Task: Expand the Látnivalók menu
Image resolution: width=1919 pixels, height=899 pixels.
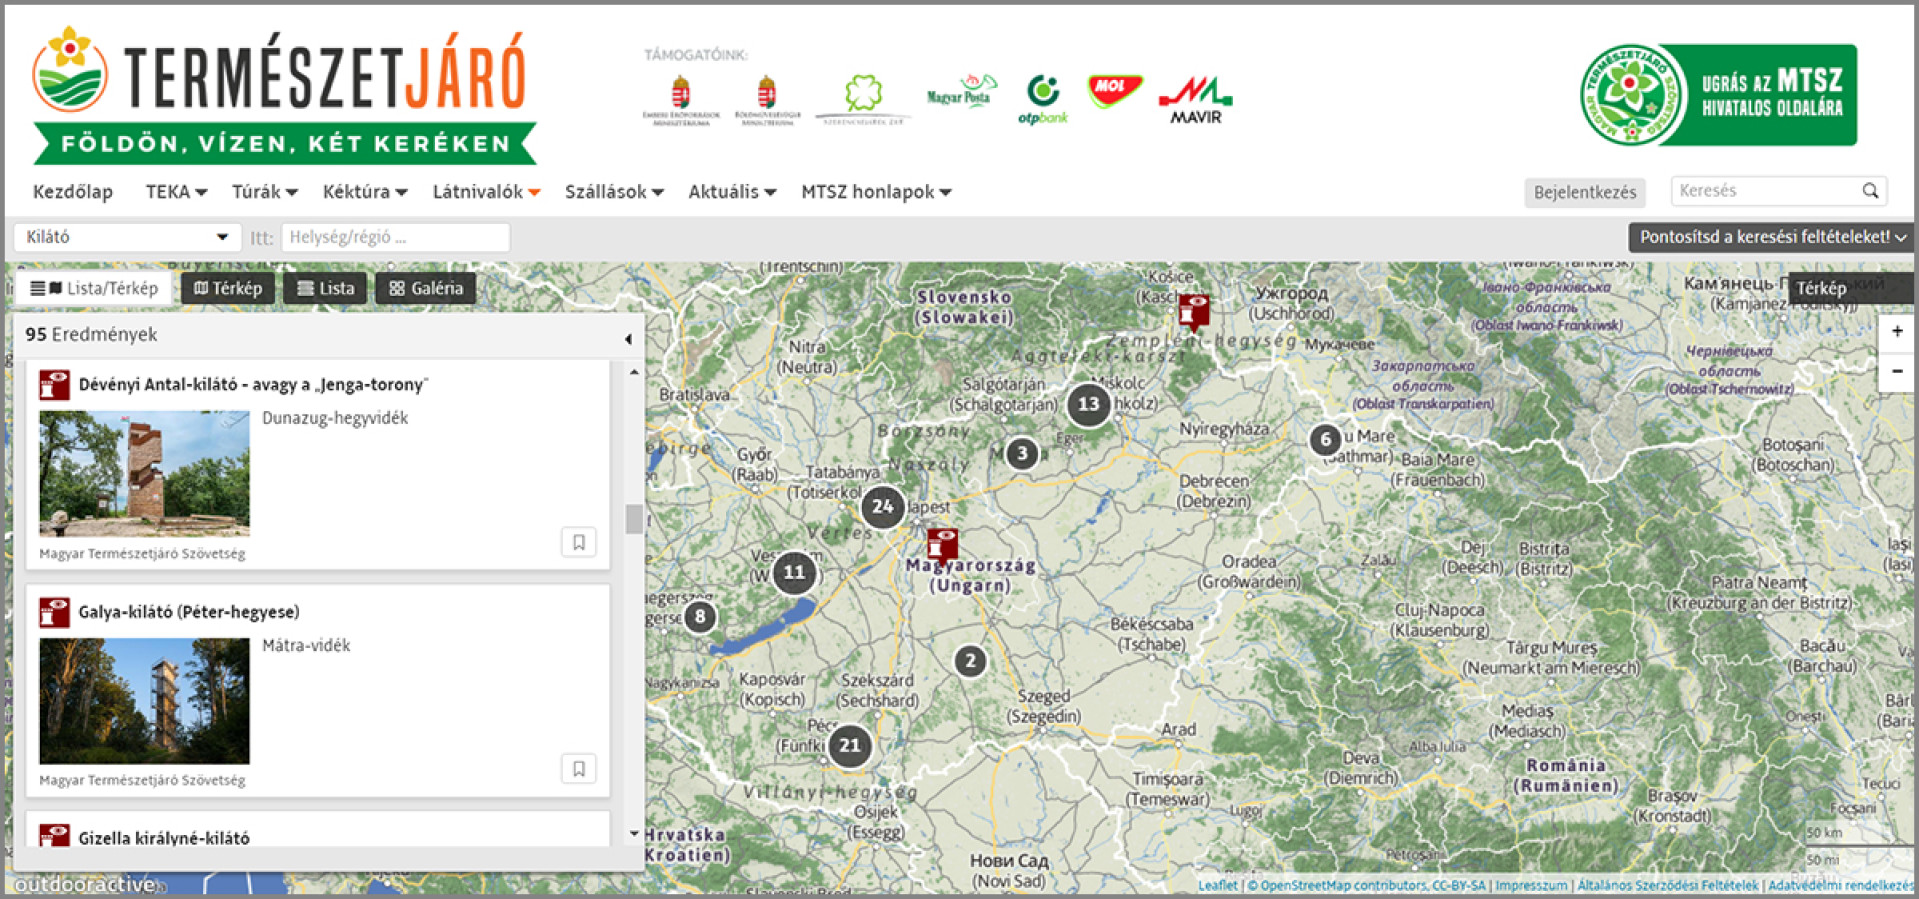Action: pos(486,191)
